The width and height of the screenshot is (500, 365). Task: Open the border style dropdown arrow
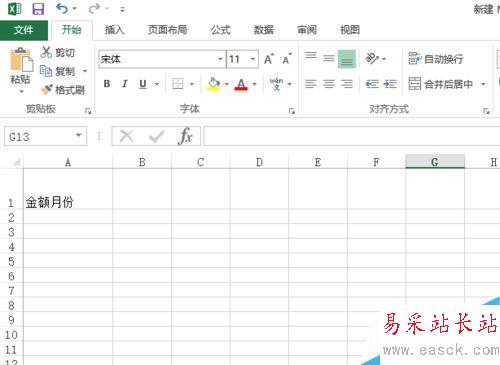(x=191, y=84)
